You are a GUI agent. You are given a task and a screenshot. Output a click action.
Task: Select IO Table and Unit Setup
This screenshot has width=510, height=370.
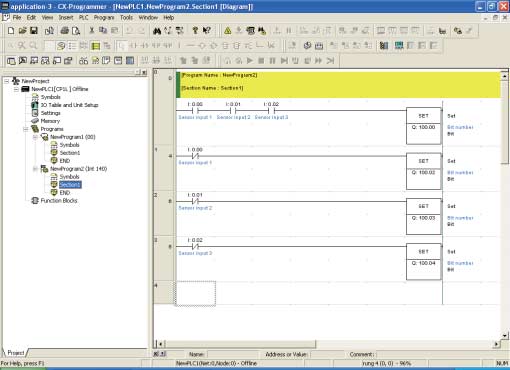69,105
